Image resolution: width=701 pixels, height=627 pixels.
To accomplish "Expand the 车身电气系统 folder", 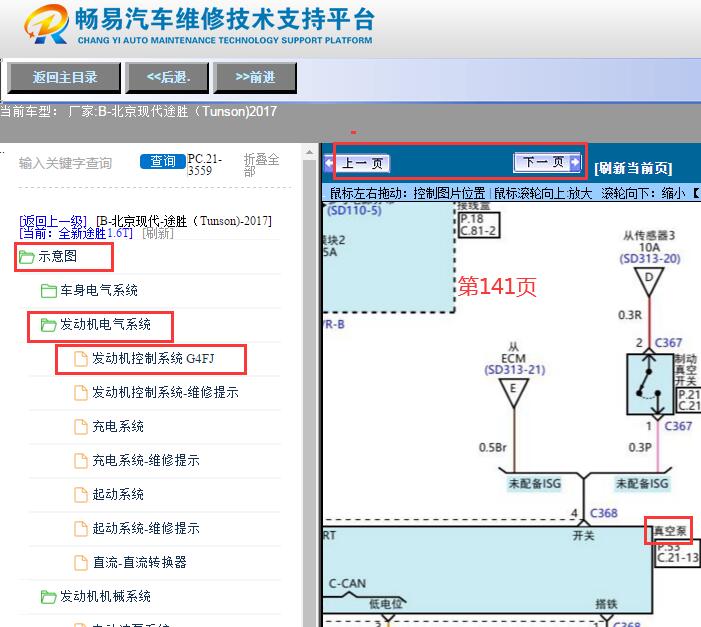I will click(x=99, y=290).
